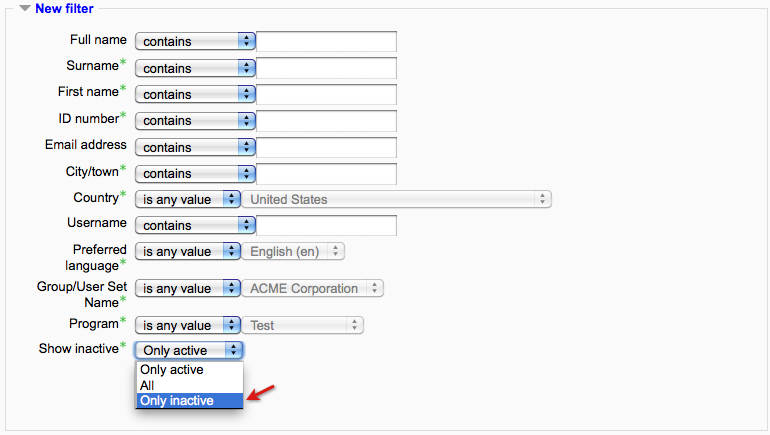Image resolution: width=770 pixels, height=435 pixels.
Task: Select 'Only inactive' from the list
Action: coord(189,400)
